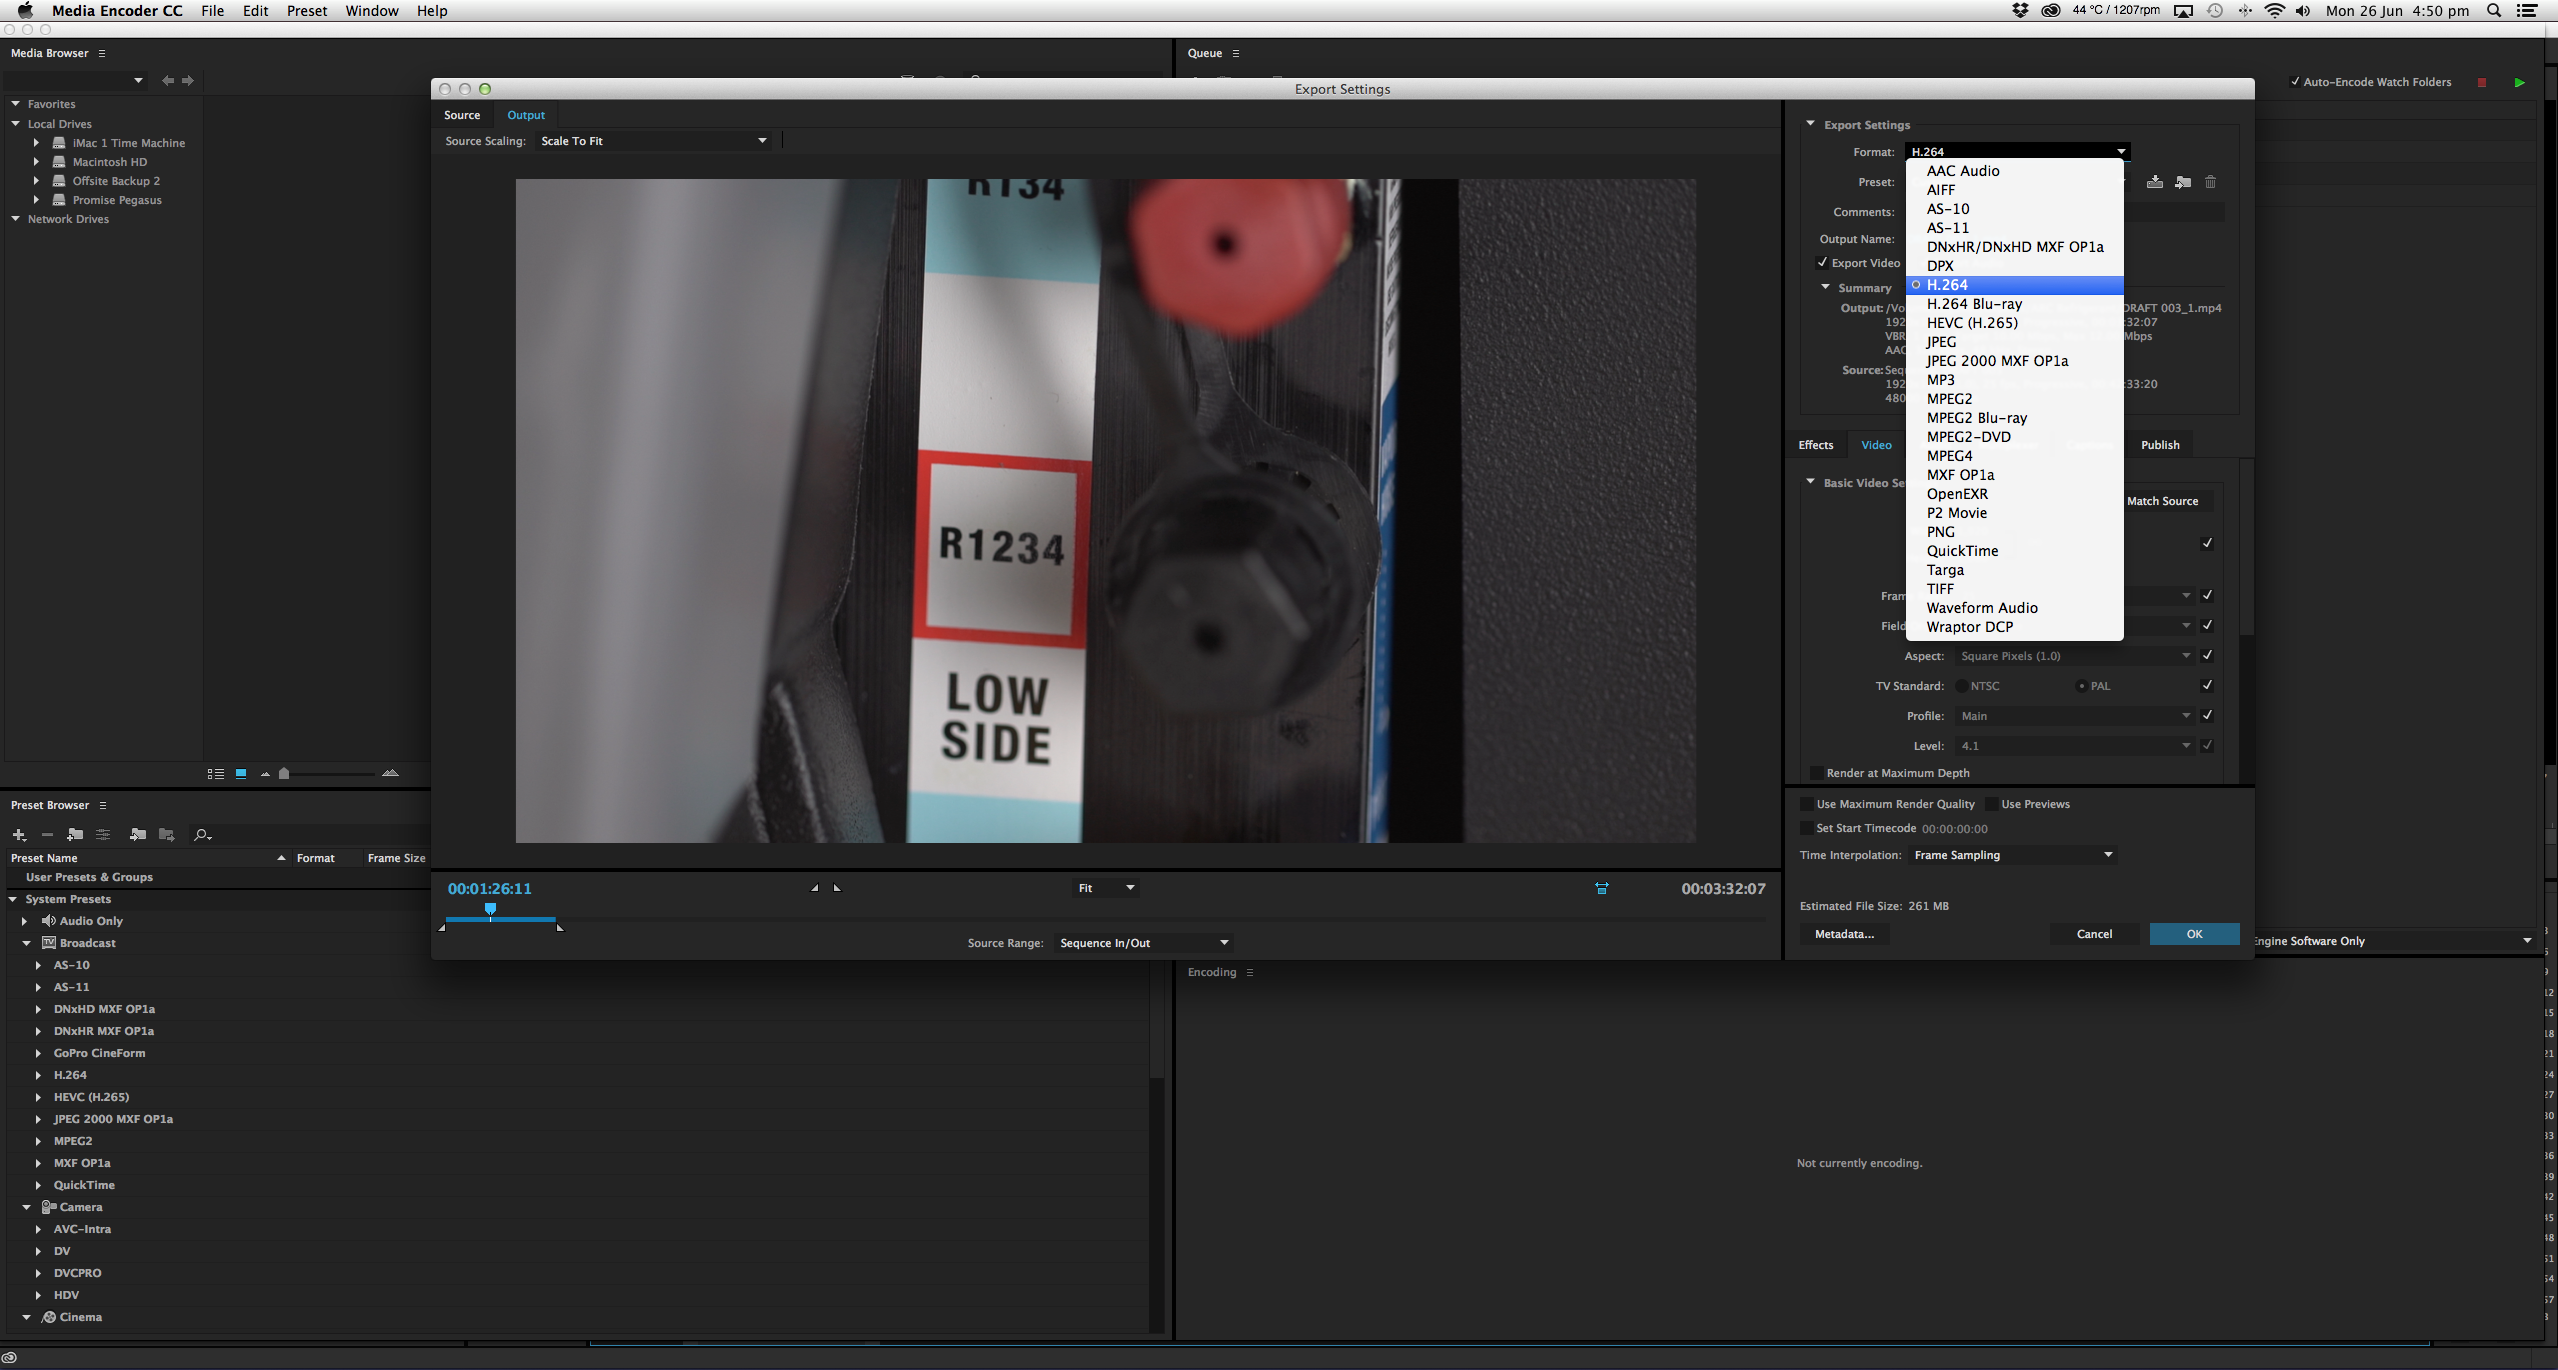Click the export presets folder icon

pos(167,834)
